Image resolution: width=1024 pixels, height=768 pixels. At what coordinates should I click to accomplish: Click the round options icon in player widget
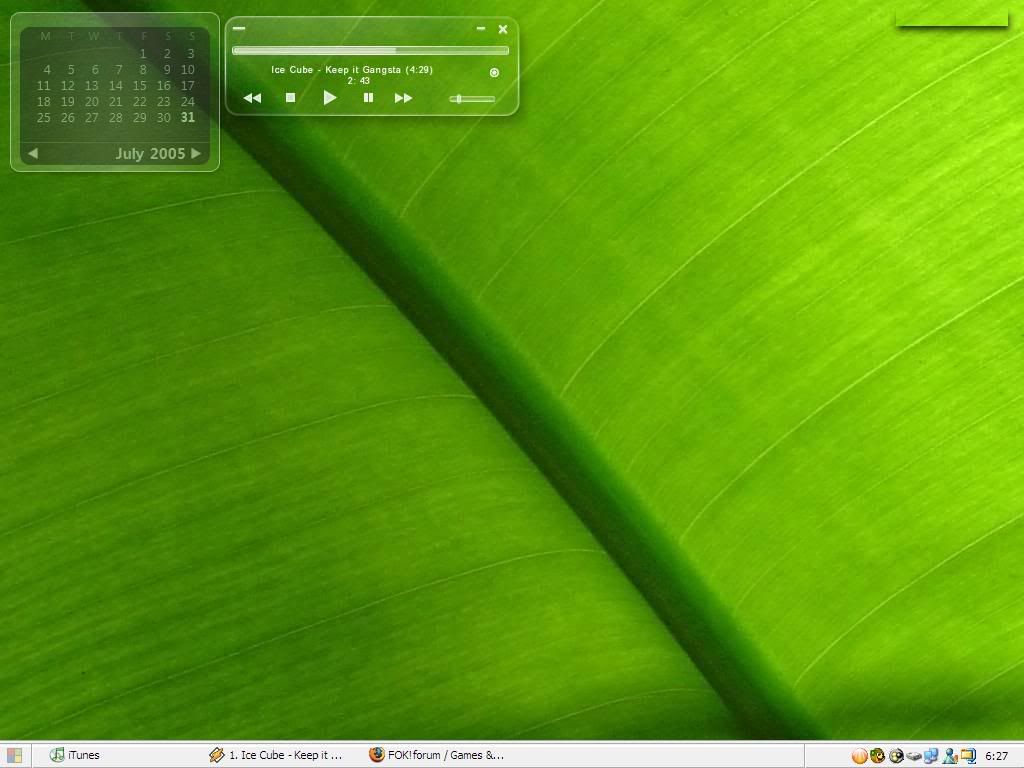tap(494, 72)
